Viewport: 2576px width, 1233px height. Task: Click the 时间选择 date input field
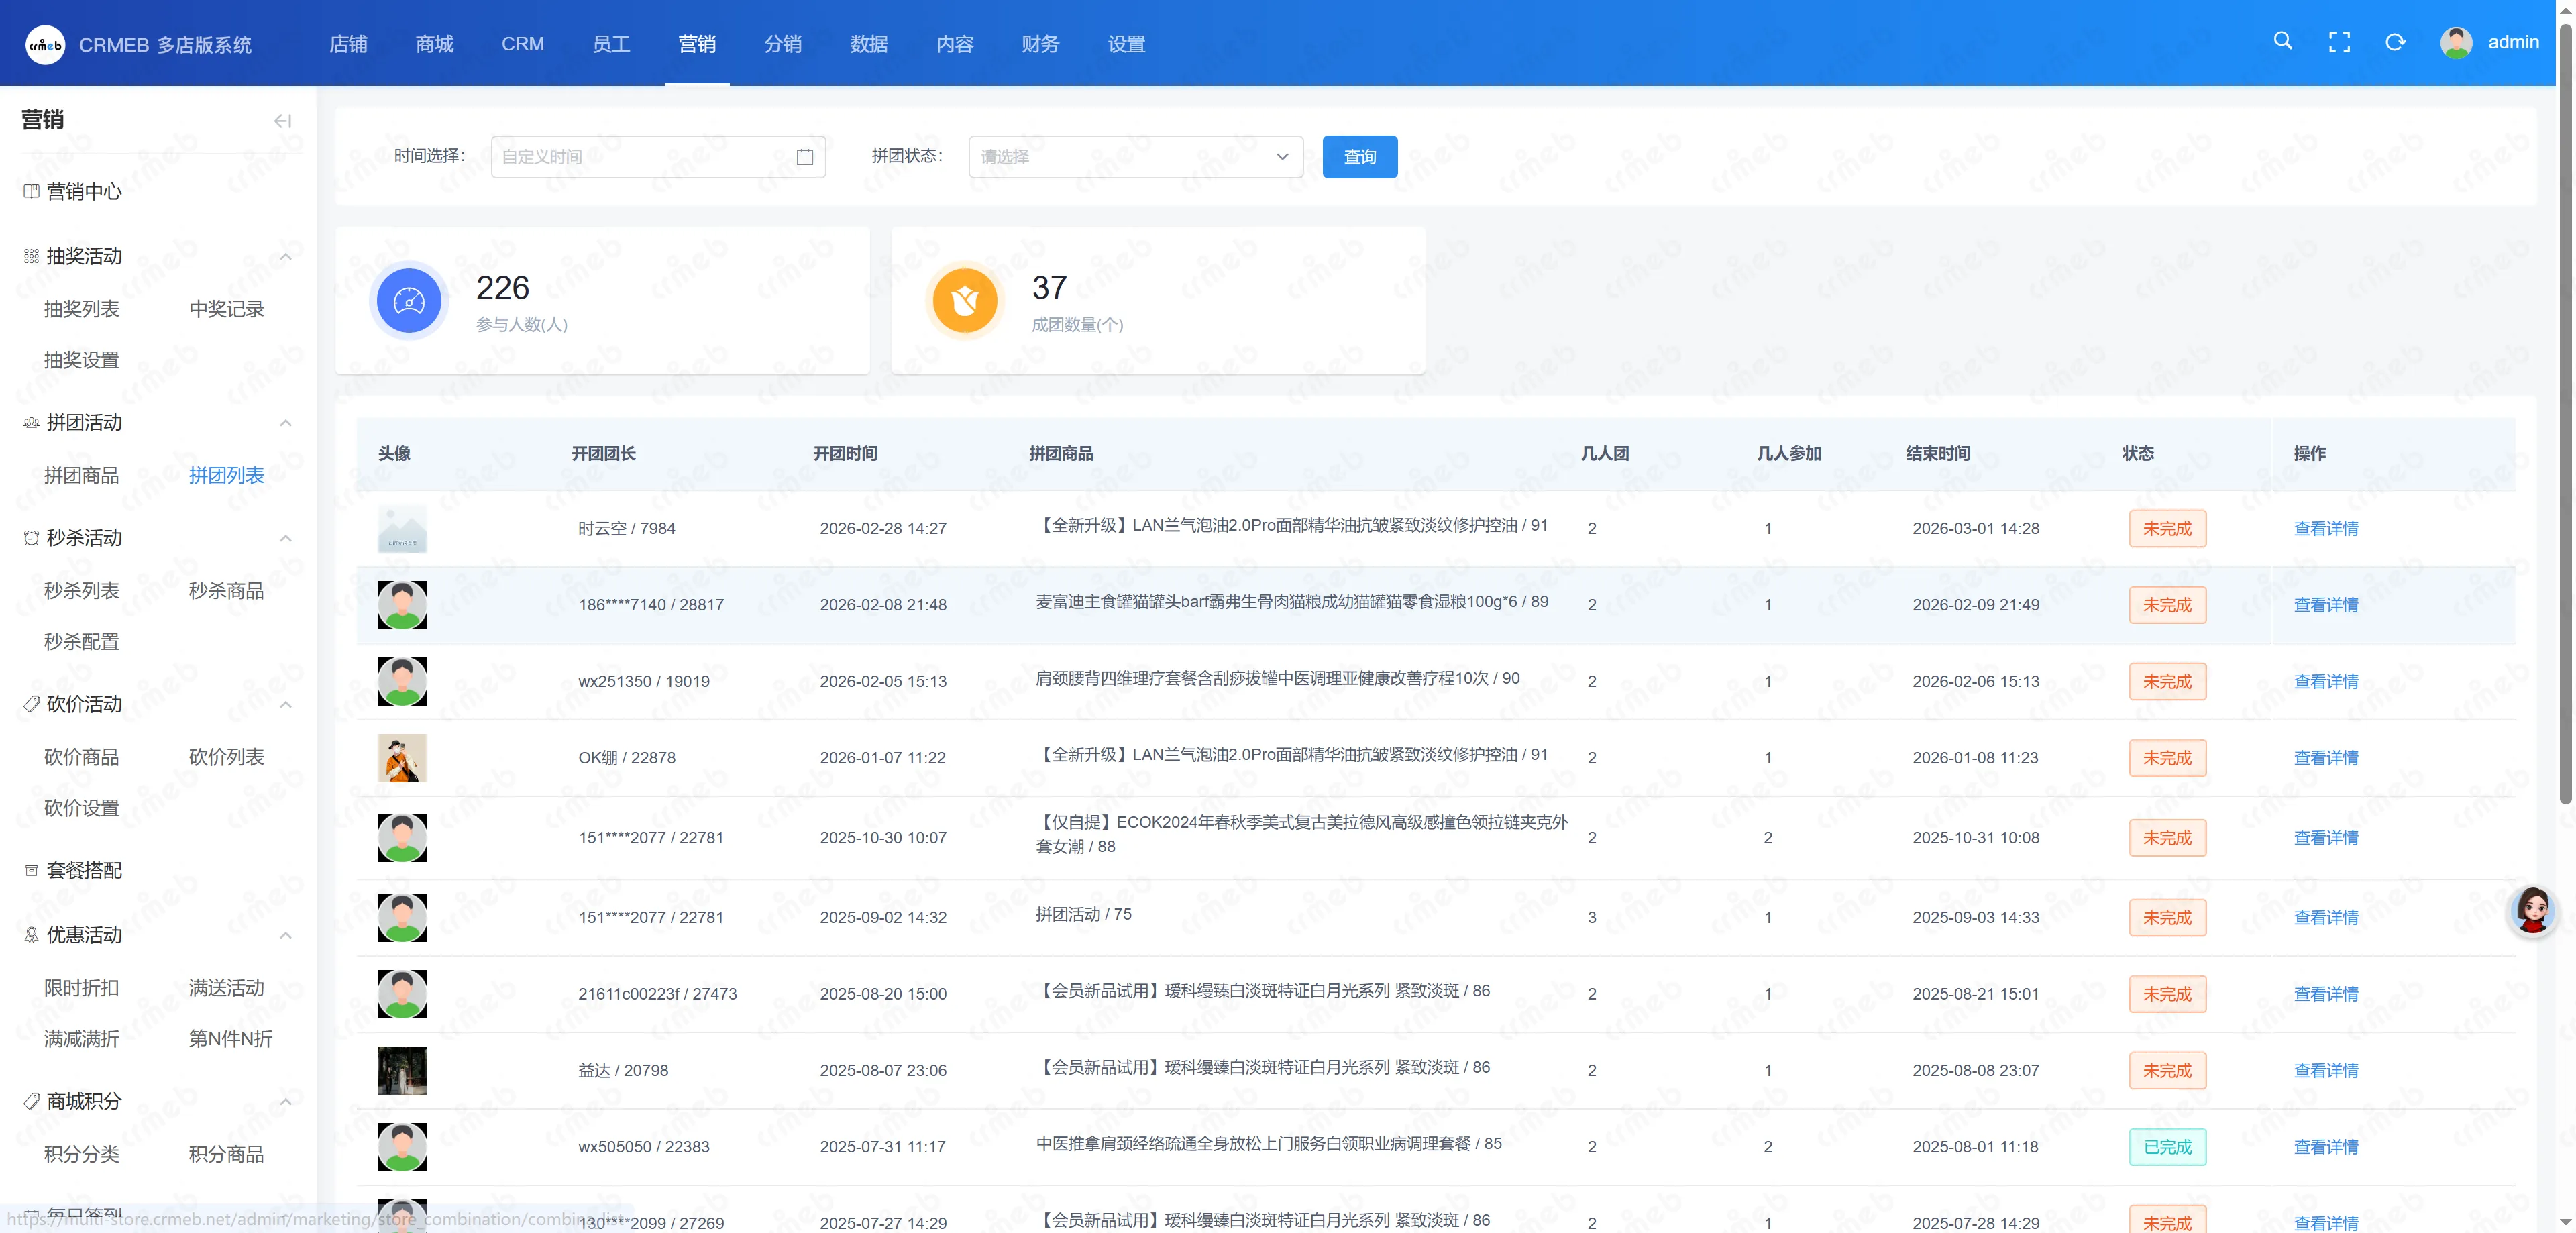tap(658, 157)
